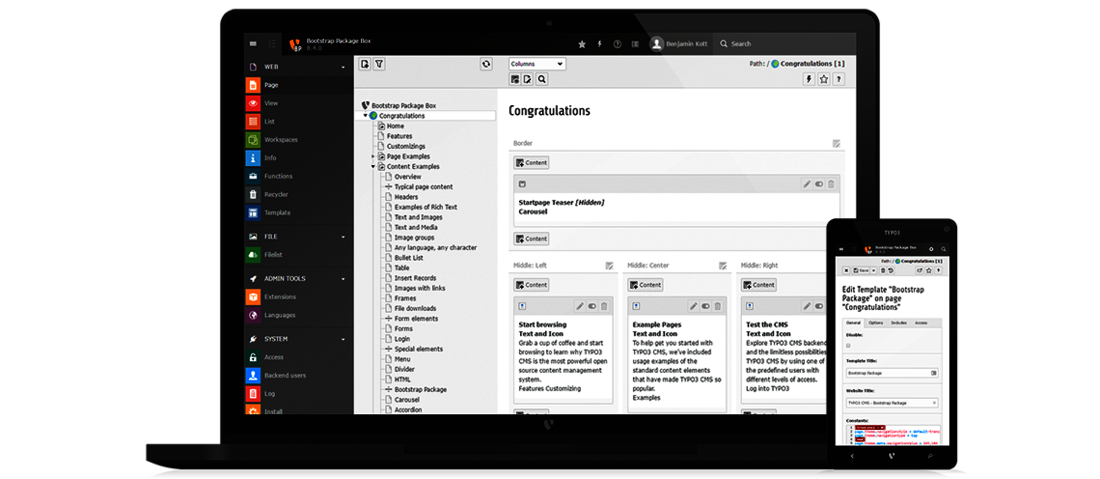Viewport: 1100px width, 479px height.
Task: Select Typical page content in page tree
Action: coord(423,187)
